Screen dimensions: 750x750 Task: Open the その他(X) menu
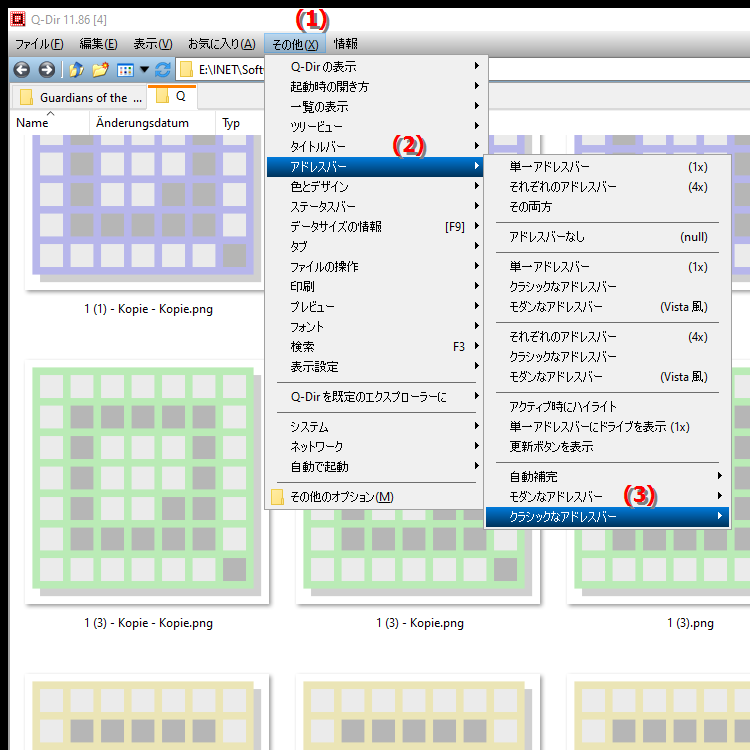click(295, 44)
